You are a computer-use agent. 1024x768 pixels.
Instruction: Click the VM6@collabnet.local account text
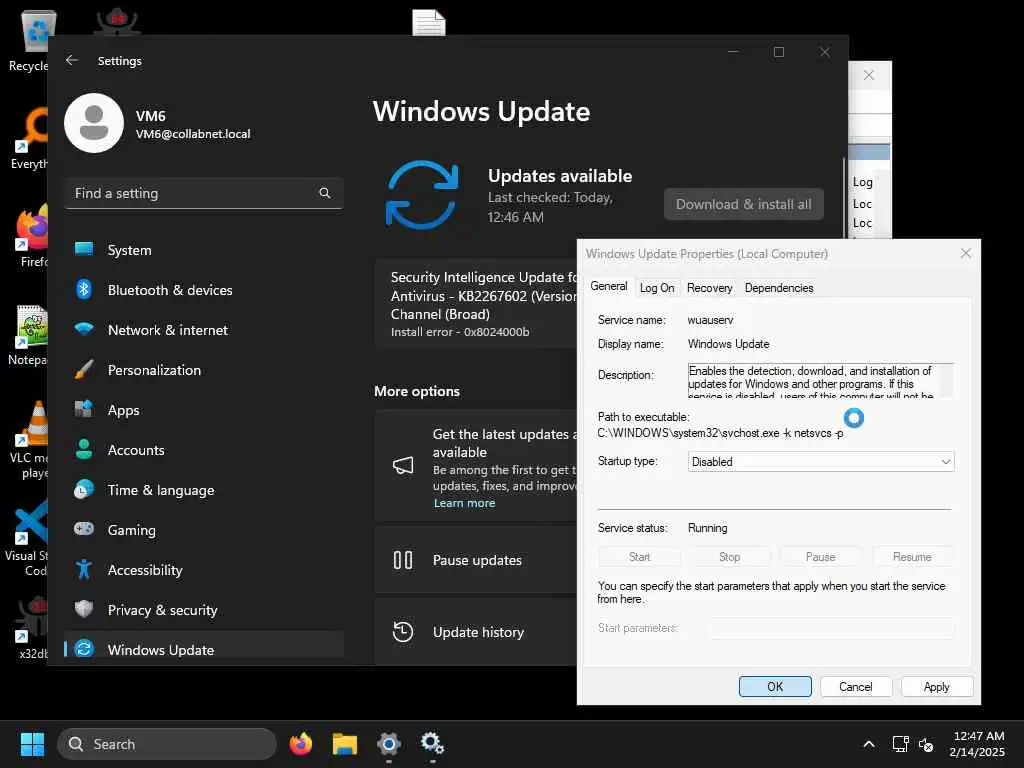click(x=193, y=134)
